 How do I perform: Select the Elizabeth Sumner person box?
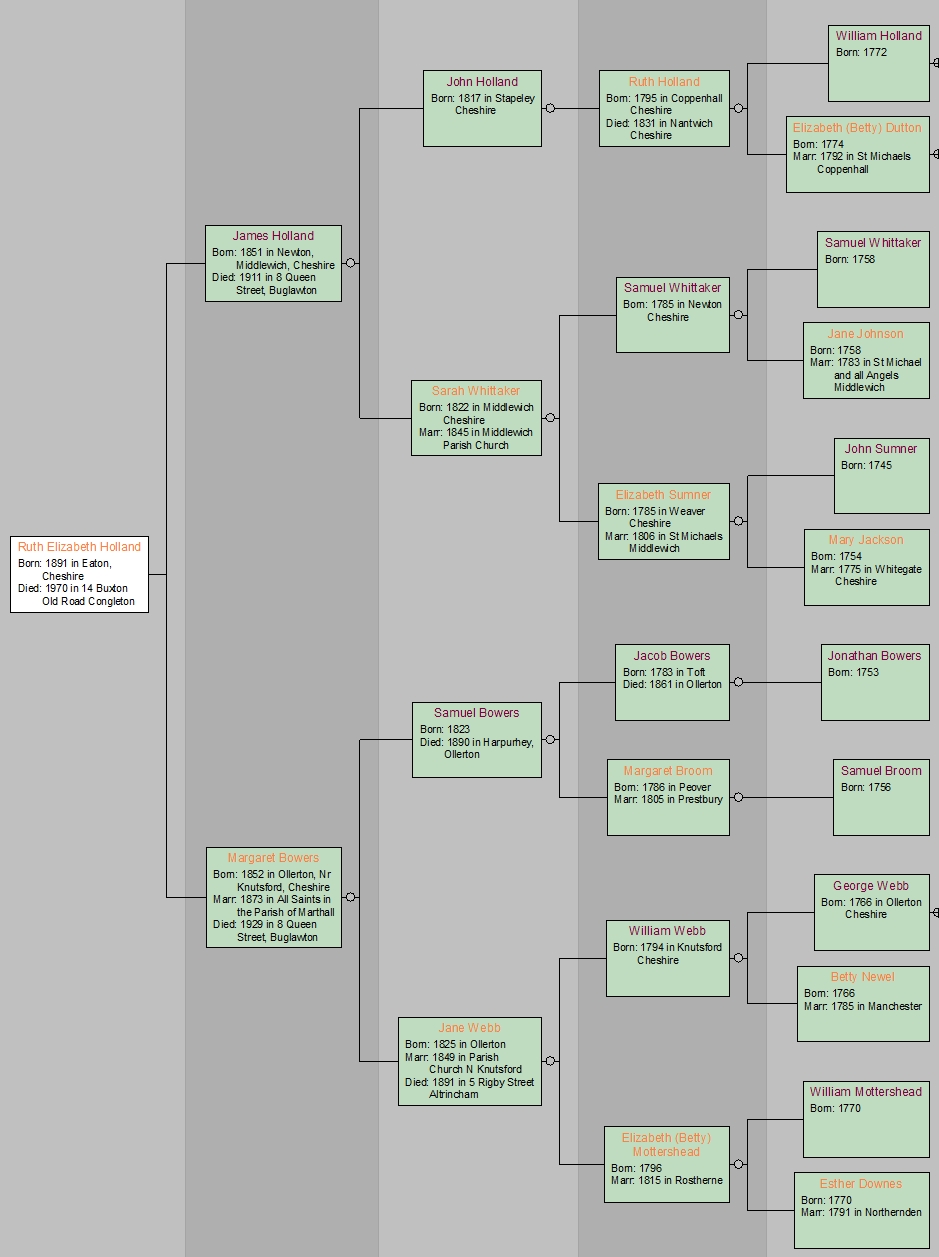click(x=664, y=521)
